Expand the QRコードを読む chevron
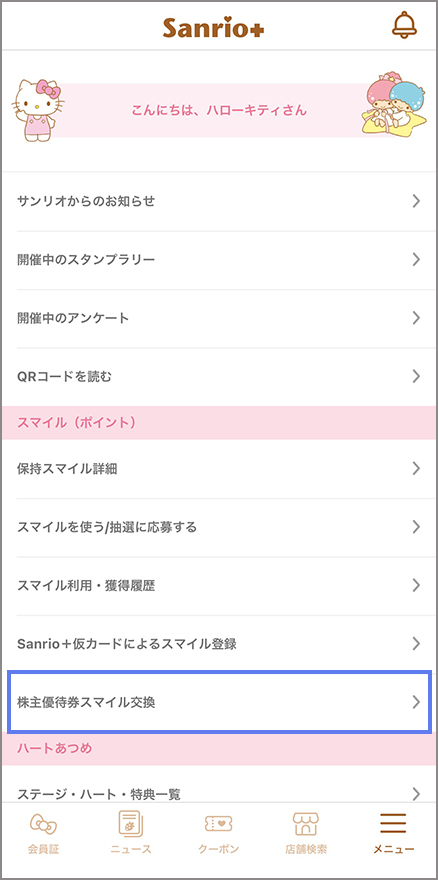Image resolution: width=438 pixels, height=880 pixels. click(x=416, y=377)
